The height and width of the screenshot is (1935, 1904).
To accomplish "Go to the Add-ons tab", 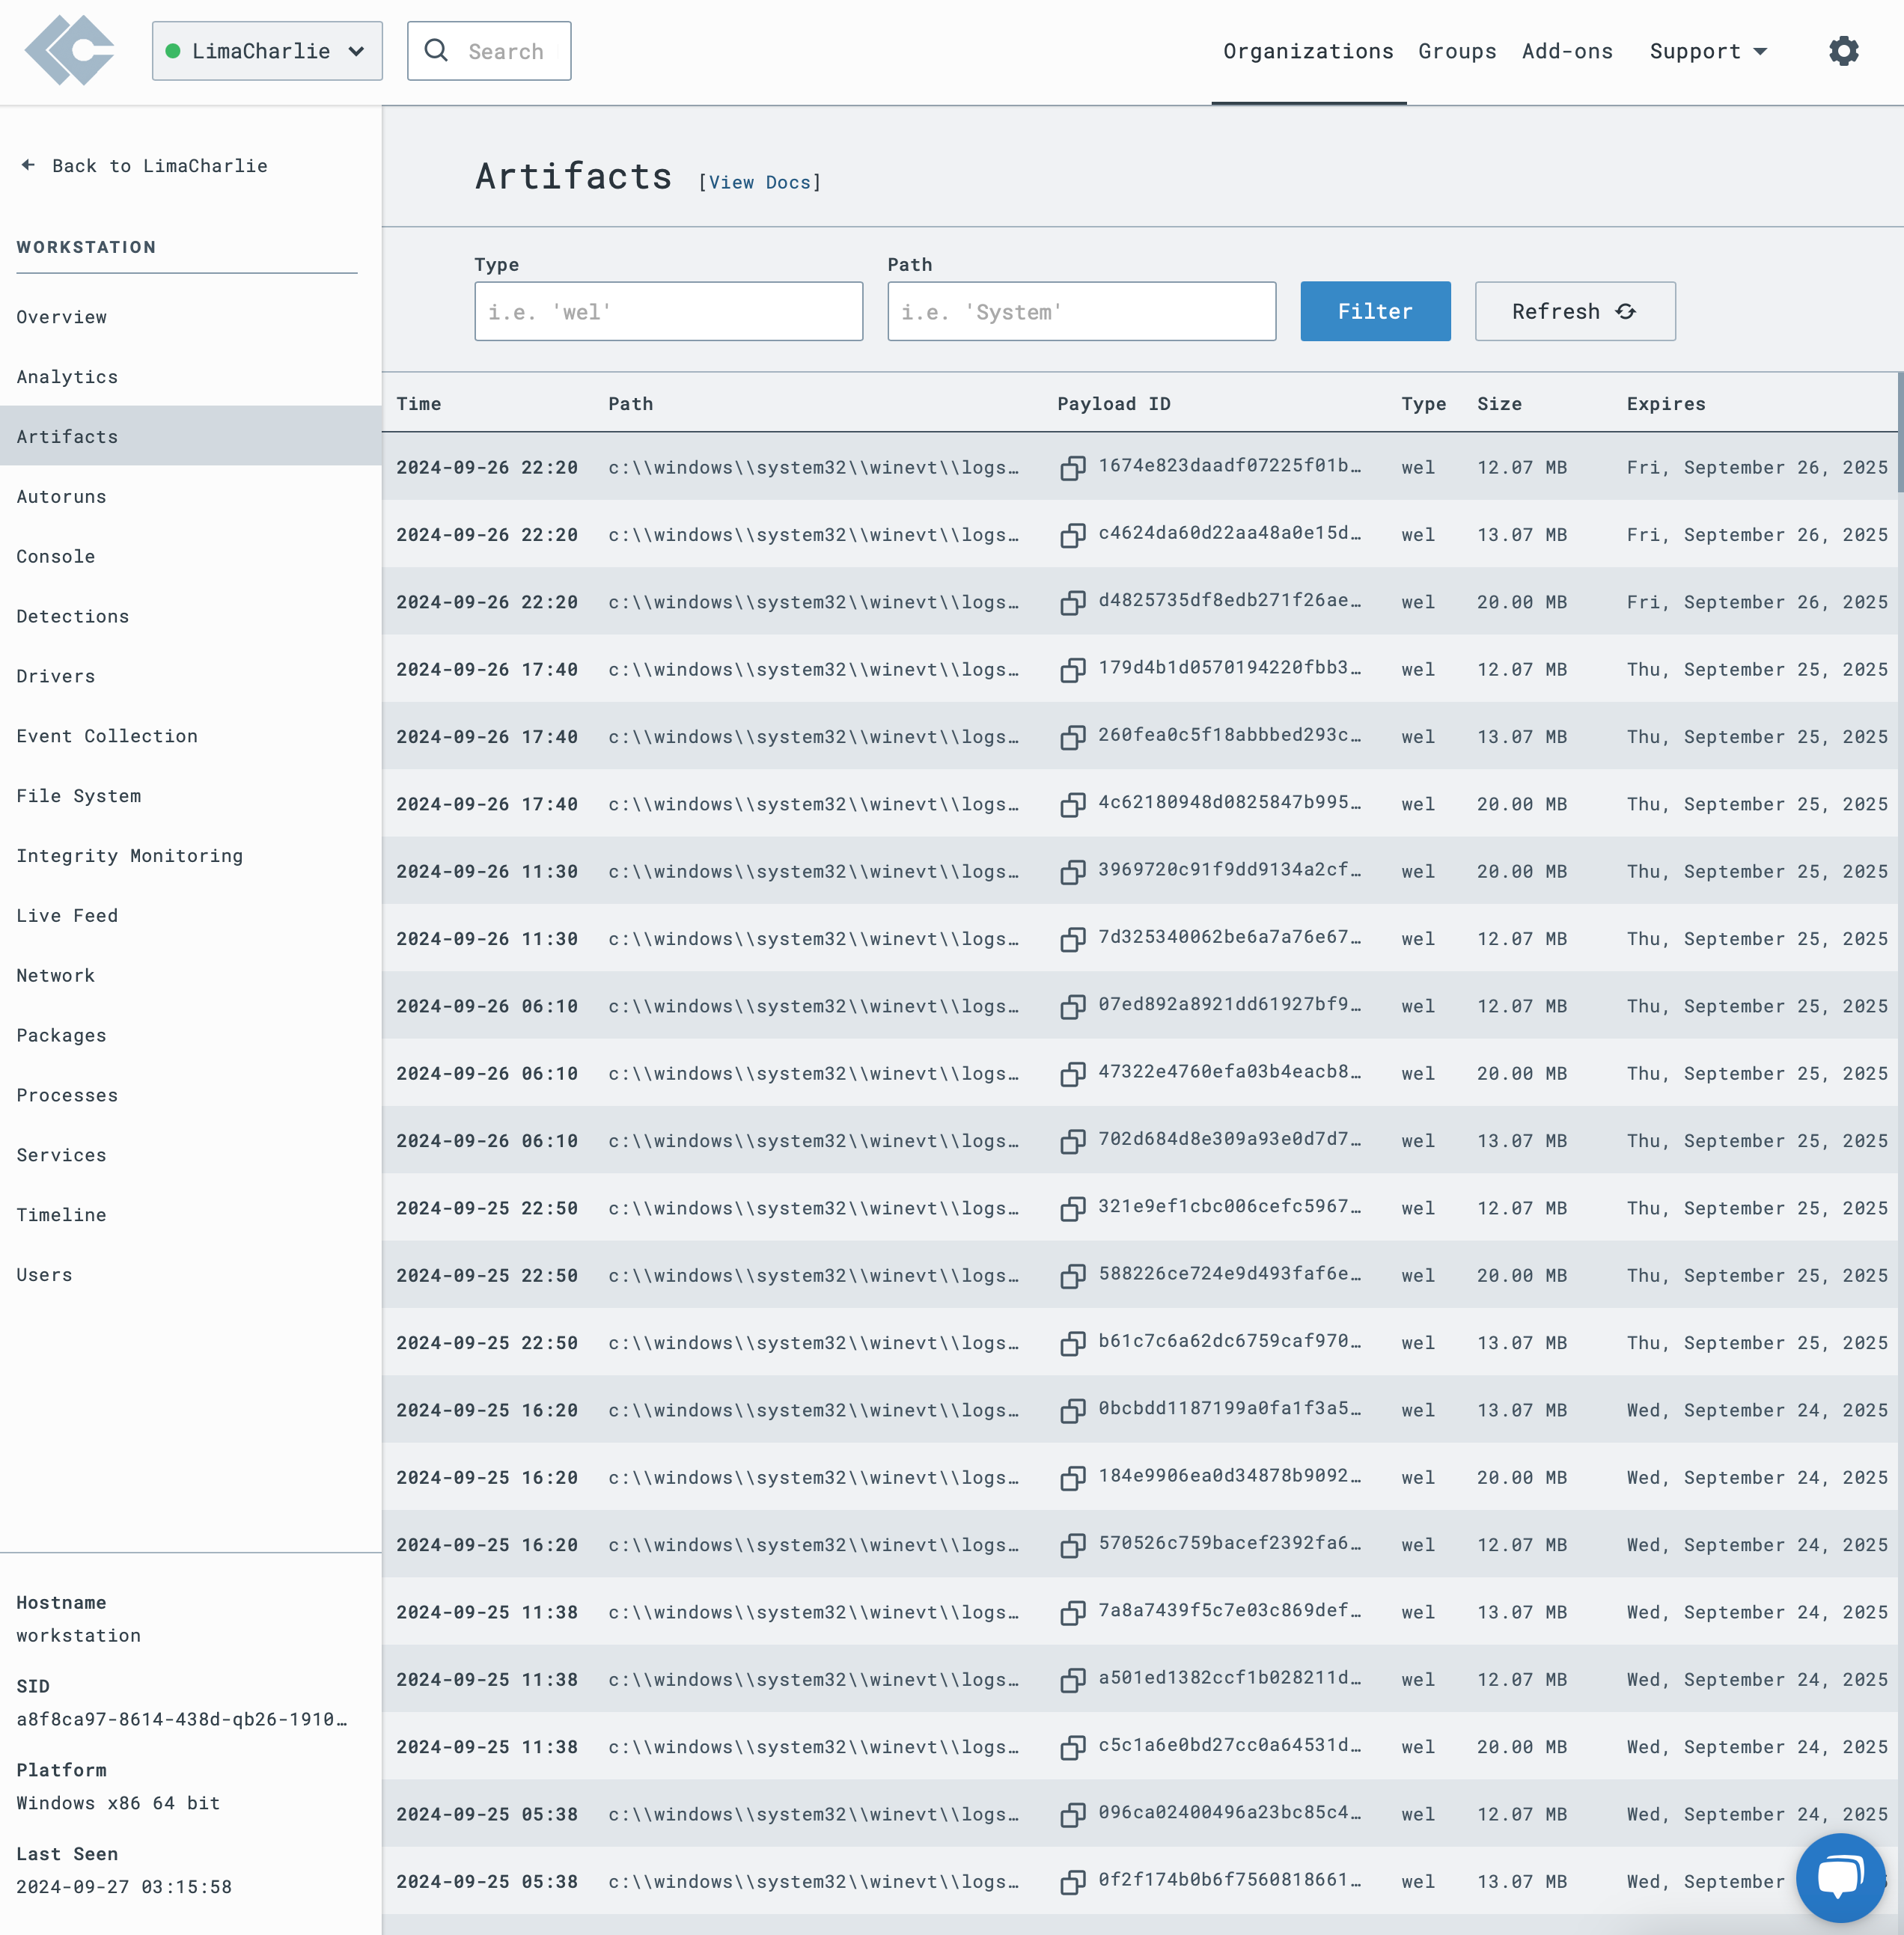I will (1567, 51).
